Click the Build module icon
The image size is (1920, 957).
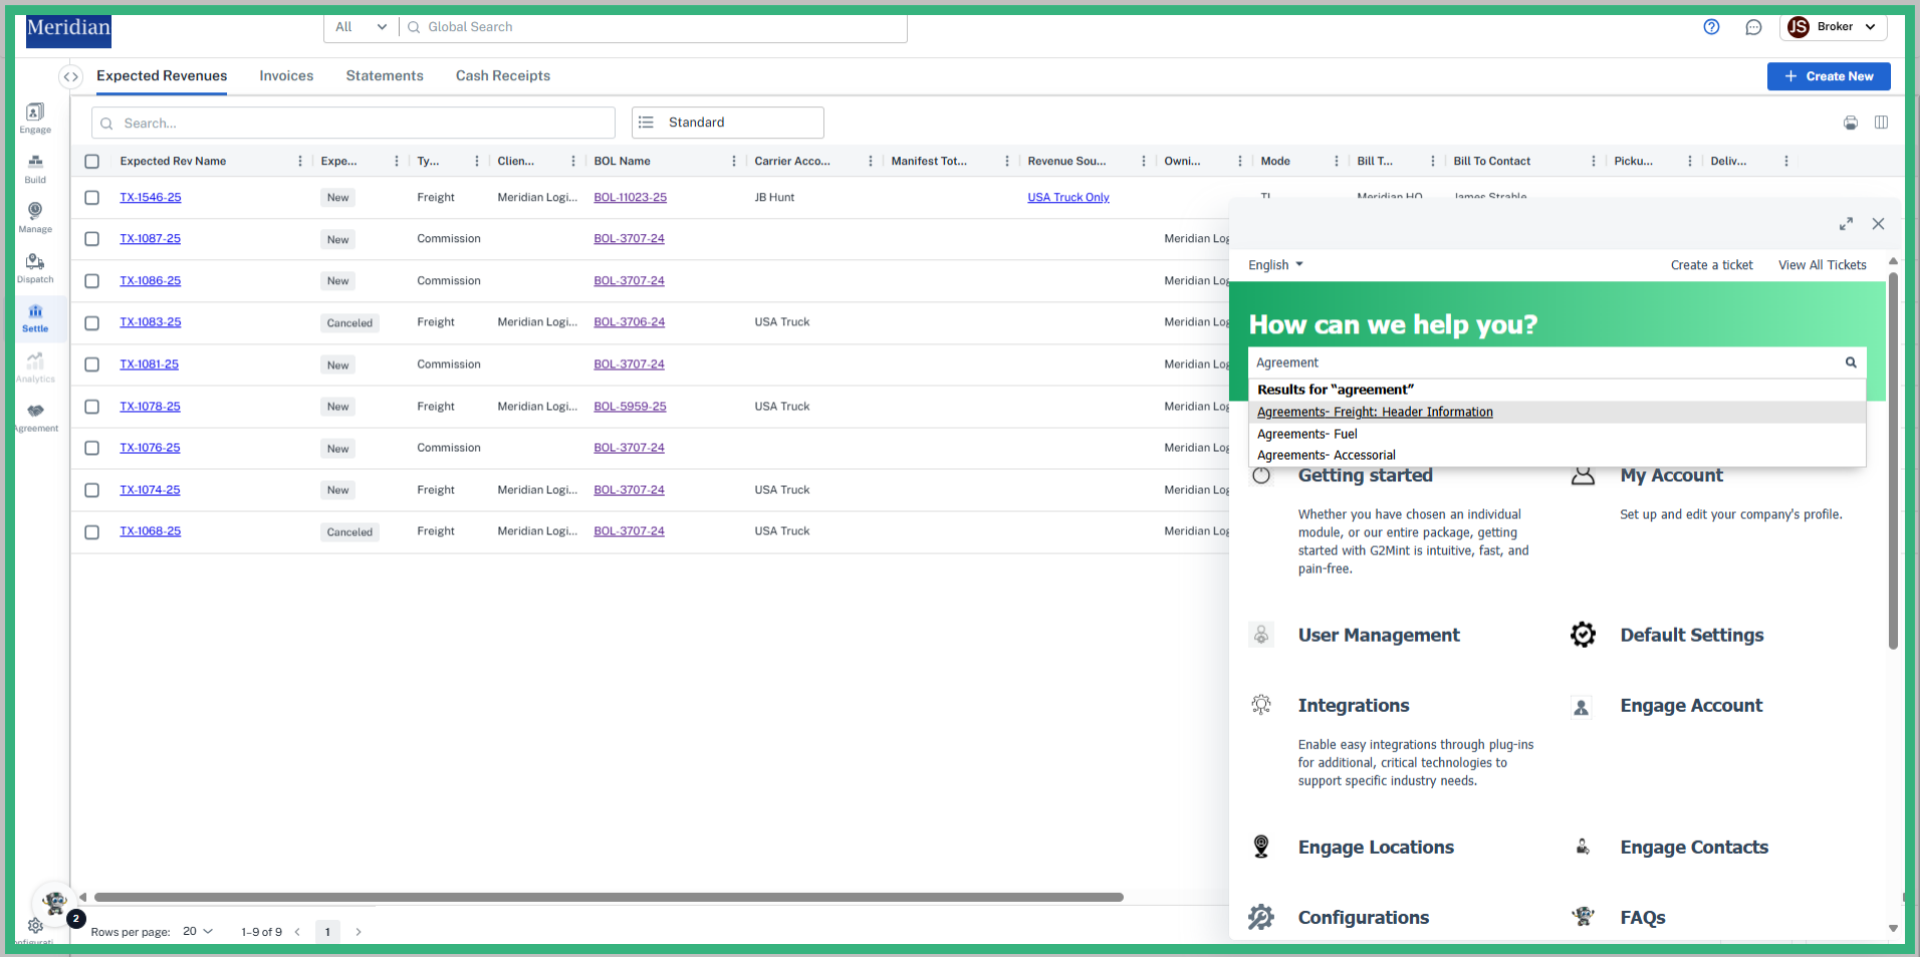click(x=35, y=167)
